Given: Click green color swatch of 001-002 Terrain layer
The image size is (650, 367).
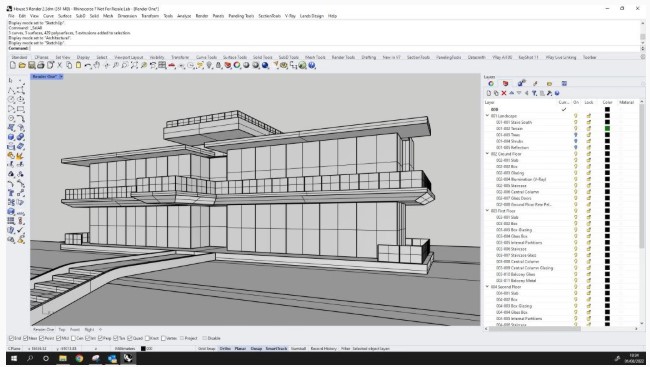Looking at the screenshot, I should [607, 129].
